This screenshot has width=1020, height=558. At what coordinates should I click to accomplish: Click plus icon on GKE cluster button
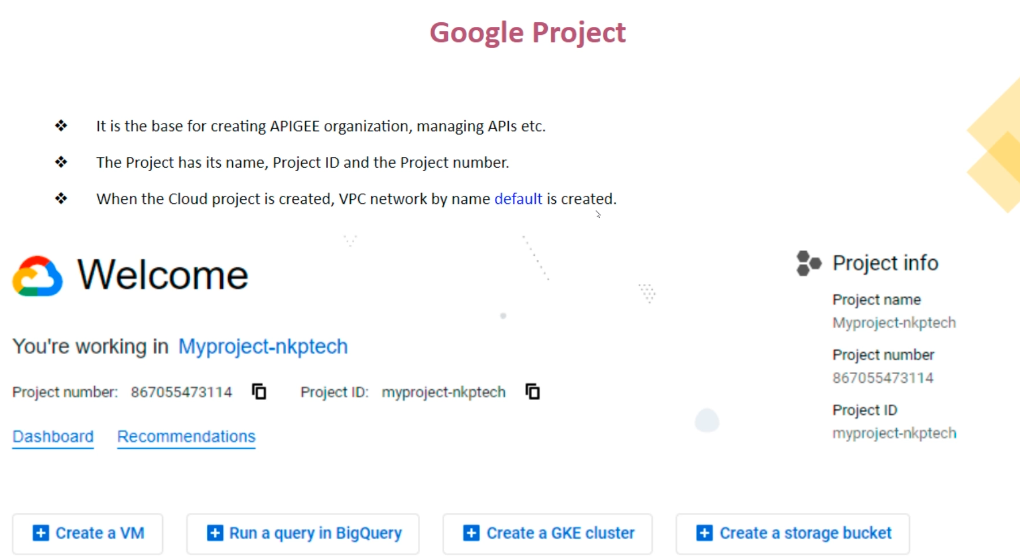pos(472,534)
